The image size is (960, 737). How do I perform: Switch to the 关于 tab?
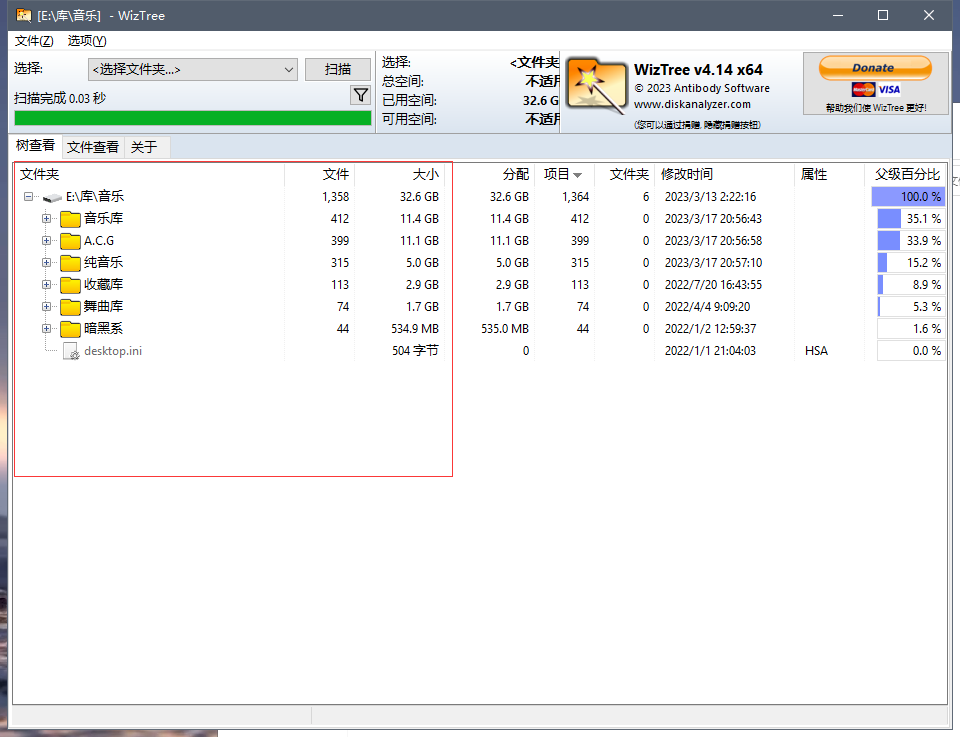pos(144,147)
